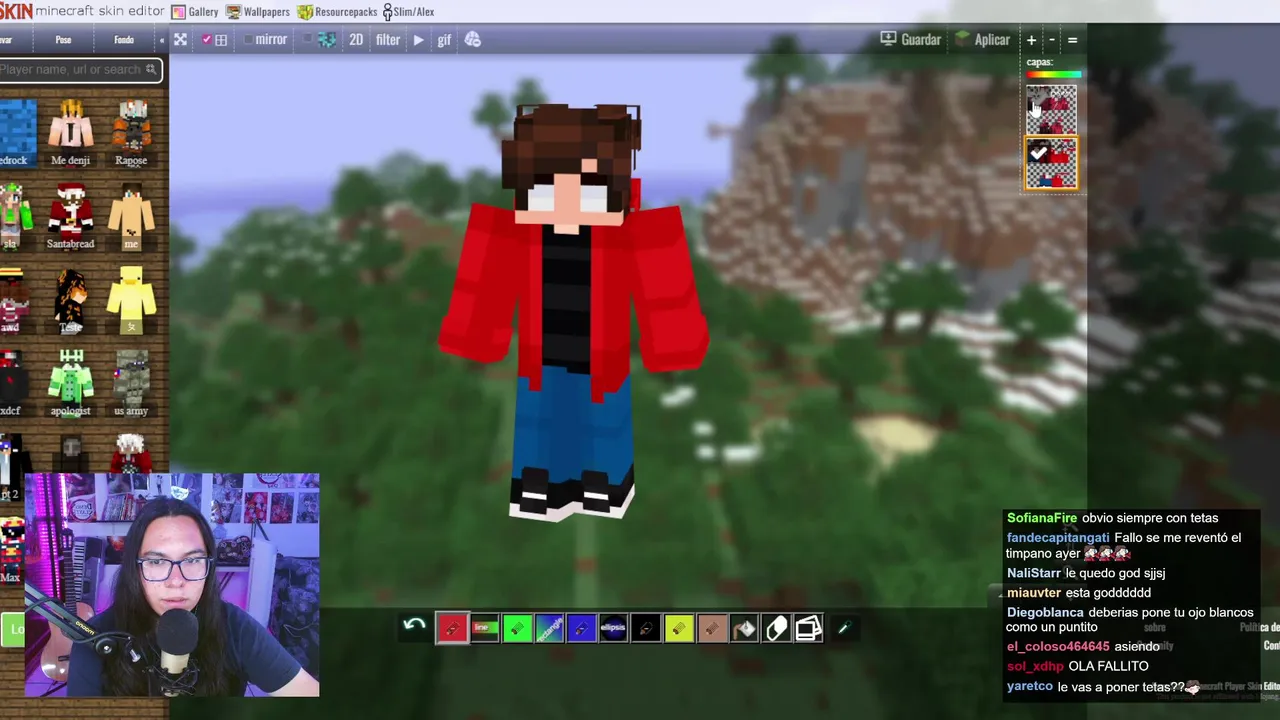Collapse sidebar with the double-arrow icon
1280x720 pixels.
(161, 40)
